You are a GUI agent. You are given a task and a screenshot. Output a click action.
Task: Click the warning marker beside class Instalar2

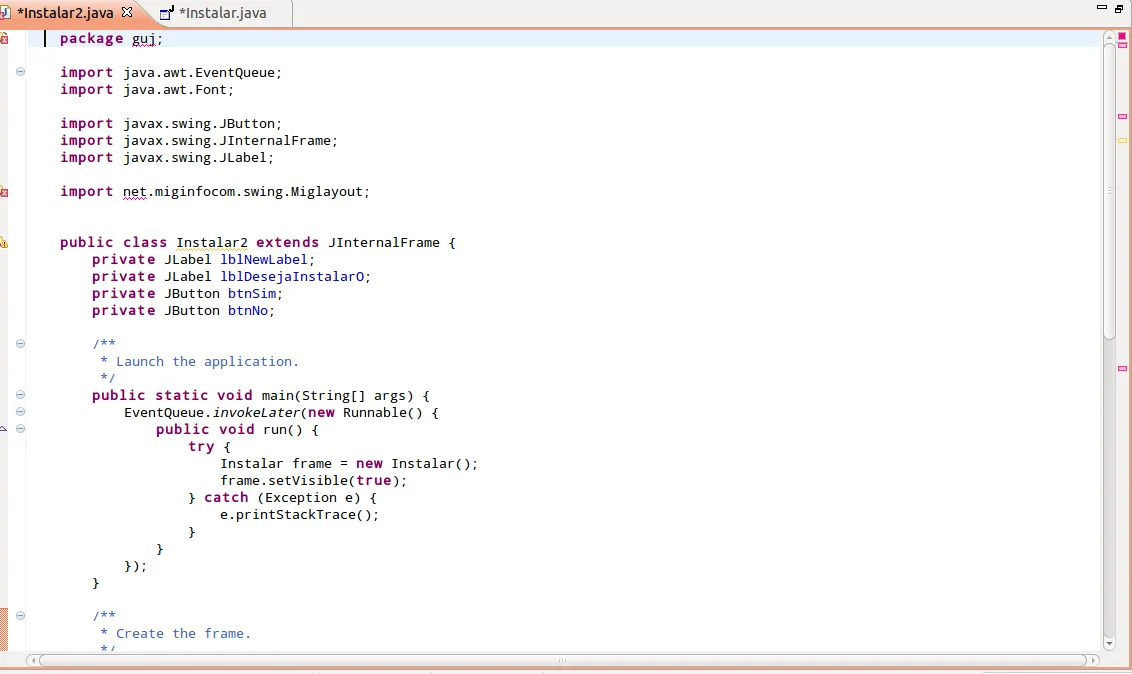click(4, 243)
